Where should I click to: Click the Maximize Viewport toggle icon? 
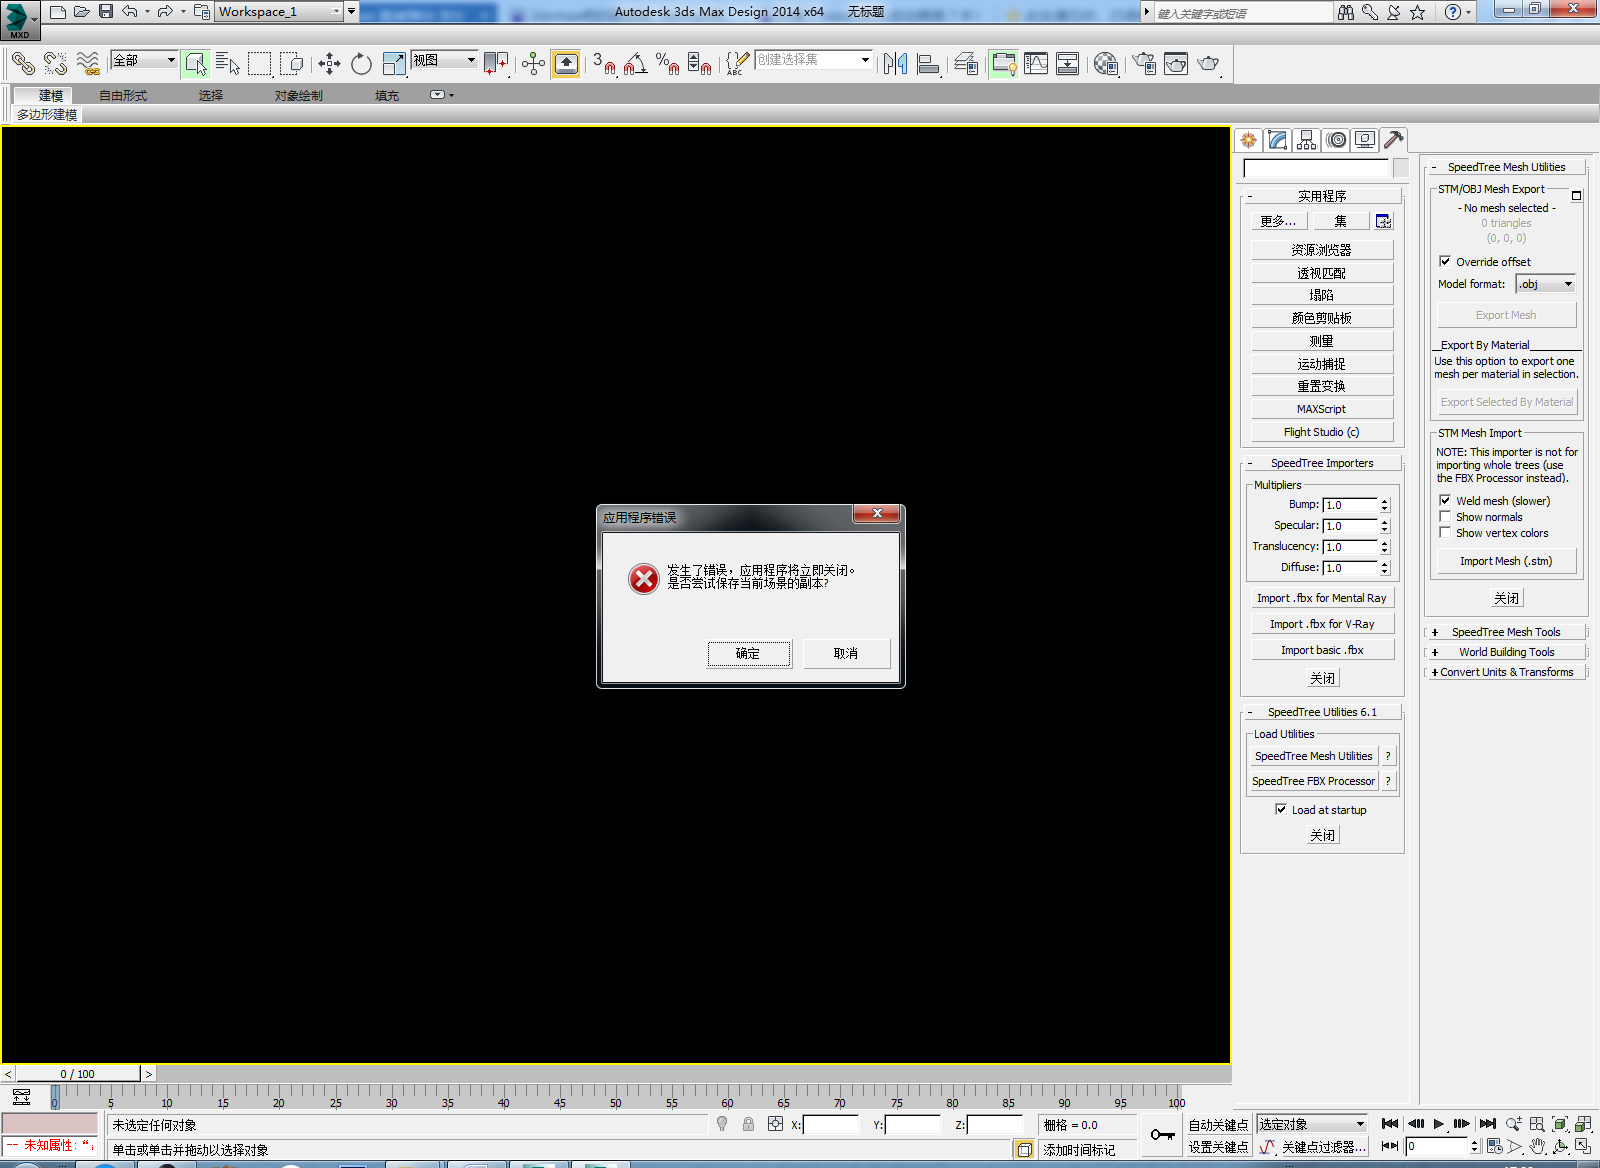(x=1583, y=1147)
